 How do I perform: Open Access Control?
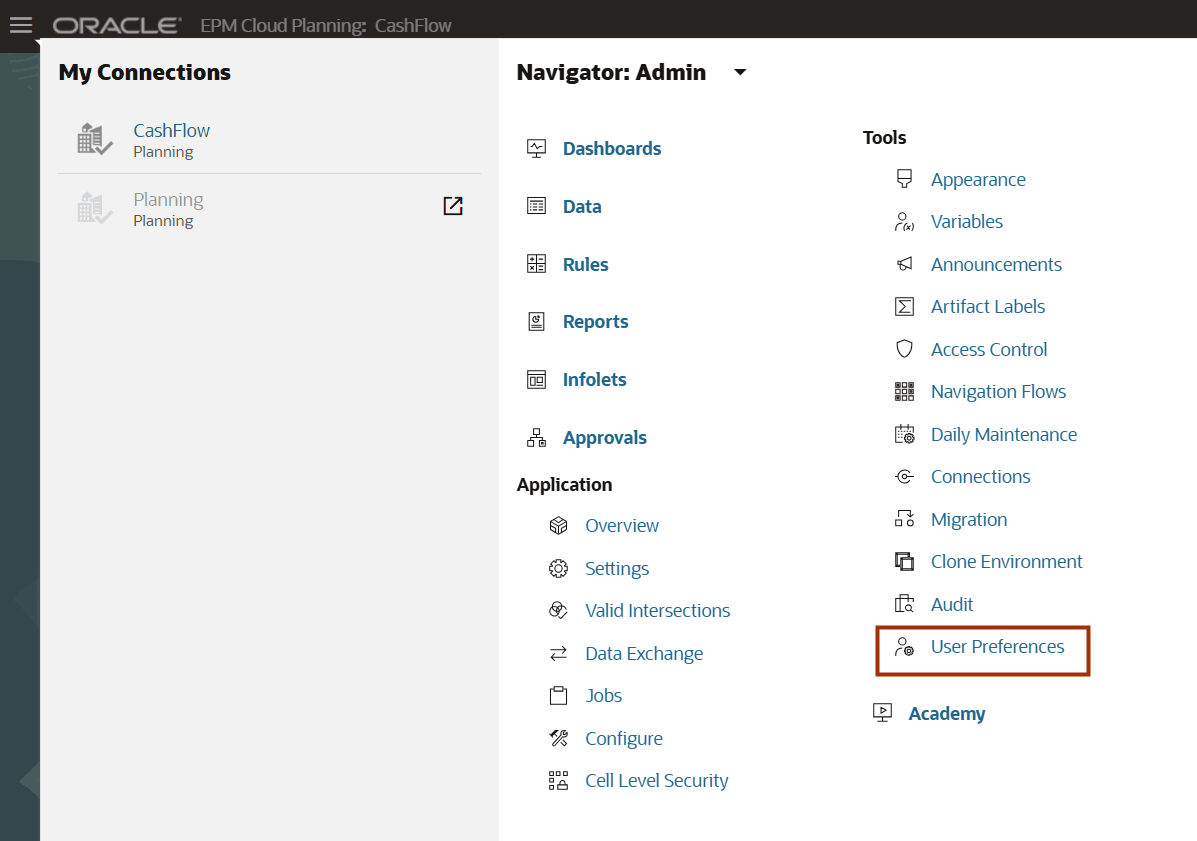coord(989,350)
